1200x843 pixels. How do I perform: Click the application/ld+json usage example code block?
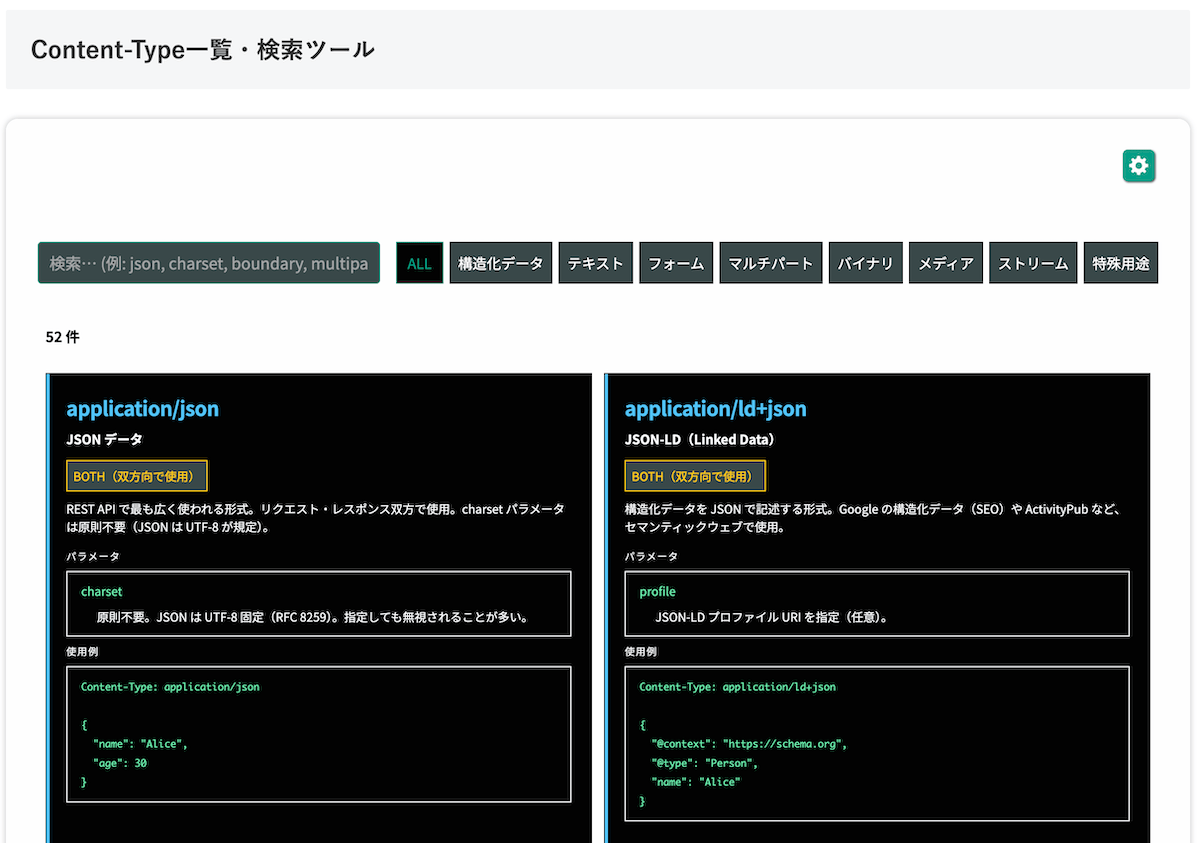(x=877, y=740)
